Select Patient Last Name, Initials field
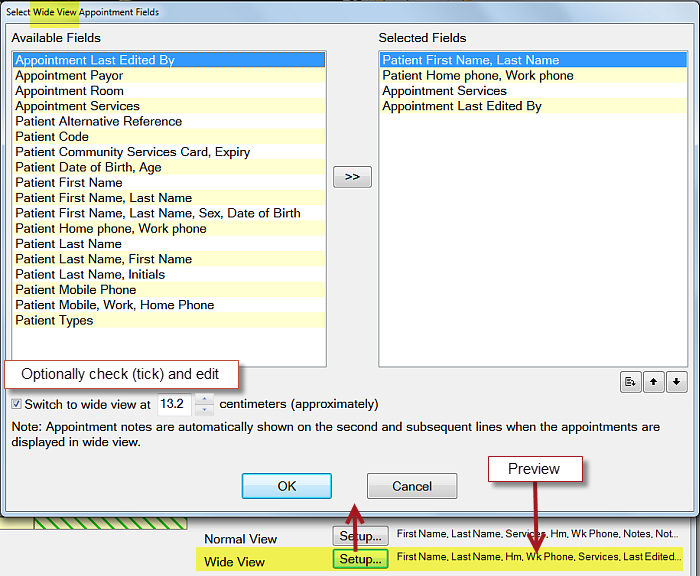The image size is (700, 576). [169, 274]
